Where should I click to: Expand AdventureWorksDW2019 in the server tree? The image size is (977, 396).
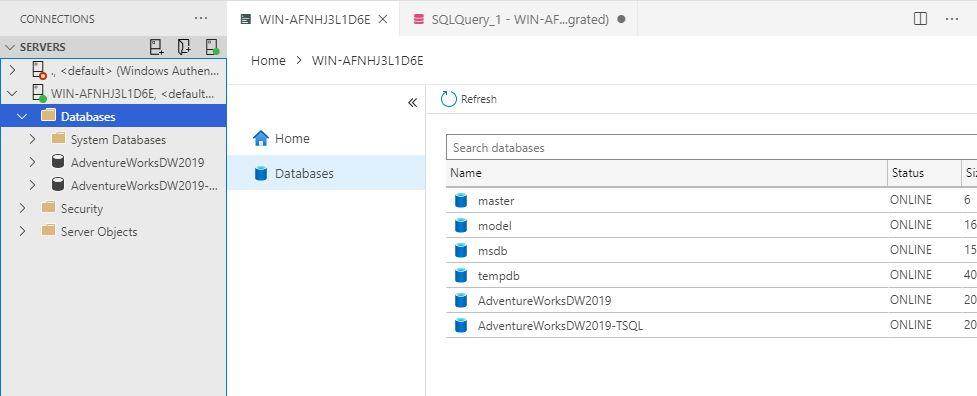[x=32, y=162]
